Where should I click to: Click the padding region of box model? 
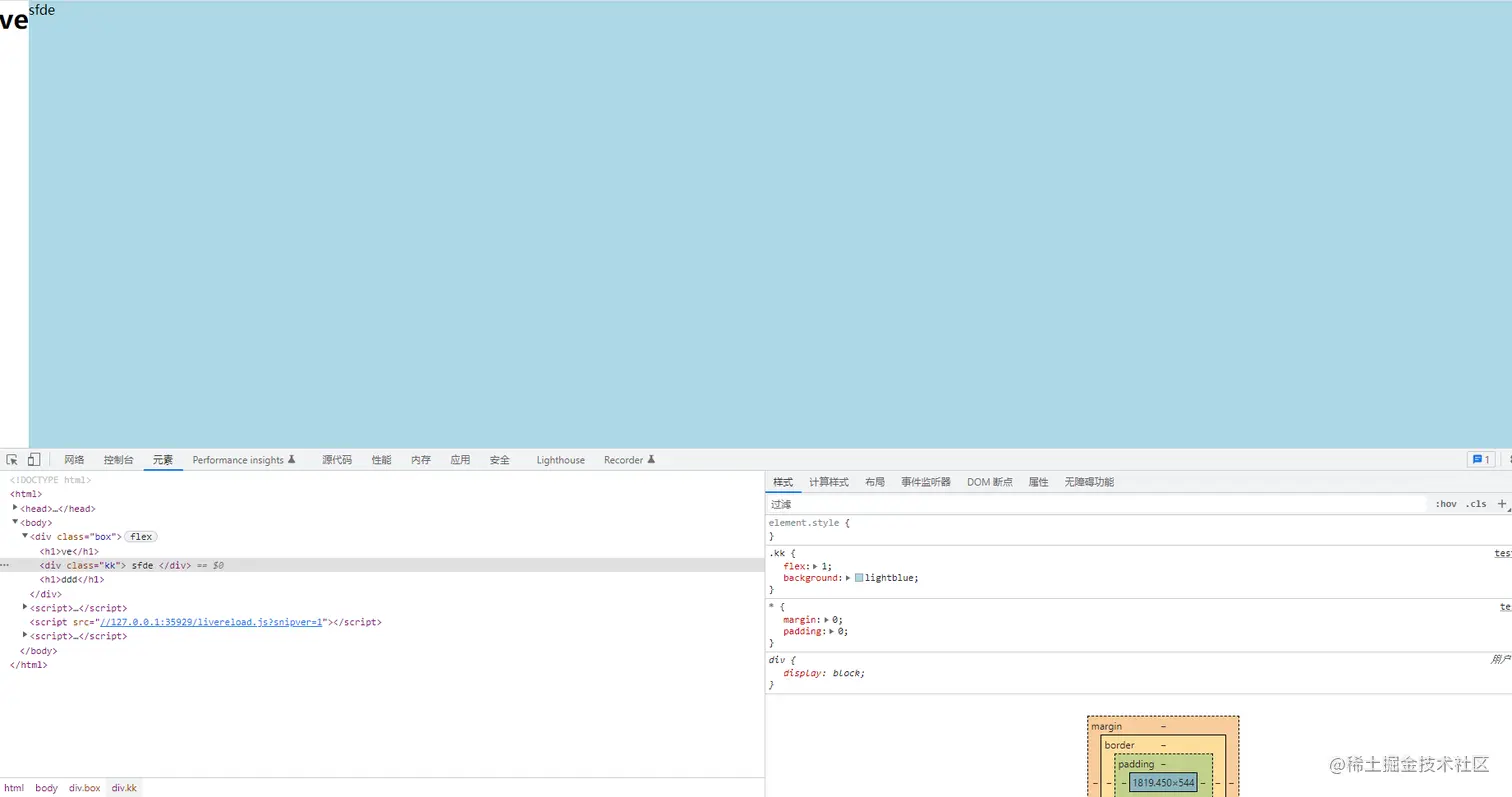(x=1136, y=764)
